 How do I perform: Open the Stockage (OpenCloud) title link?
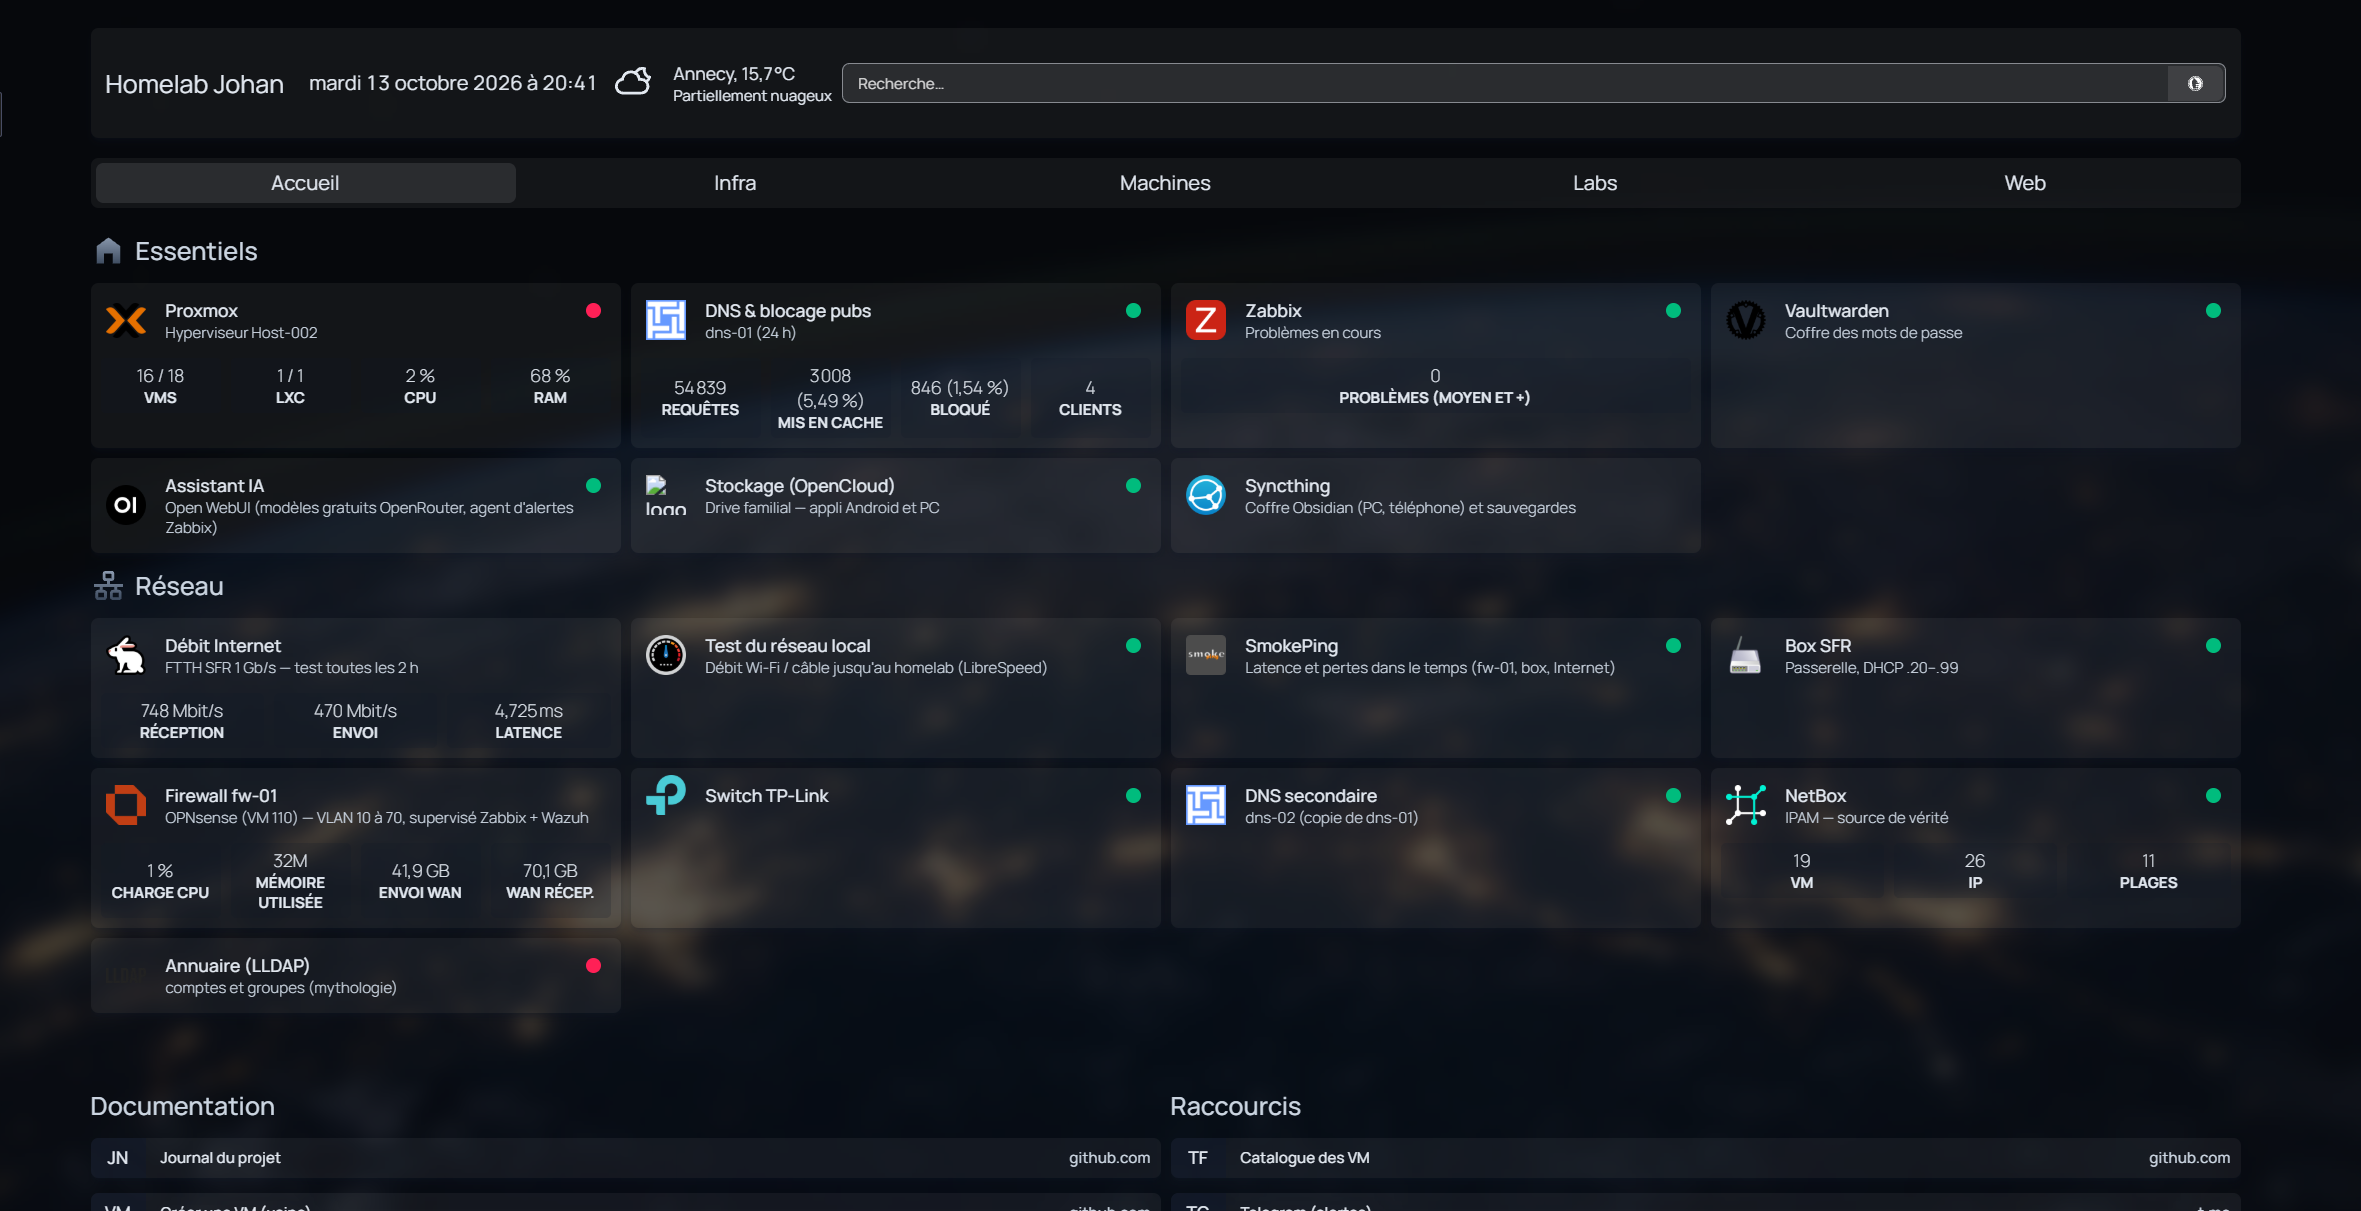800,486
